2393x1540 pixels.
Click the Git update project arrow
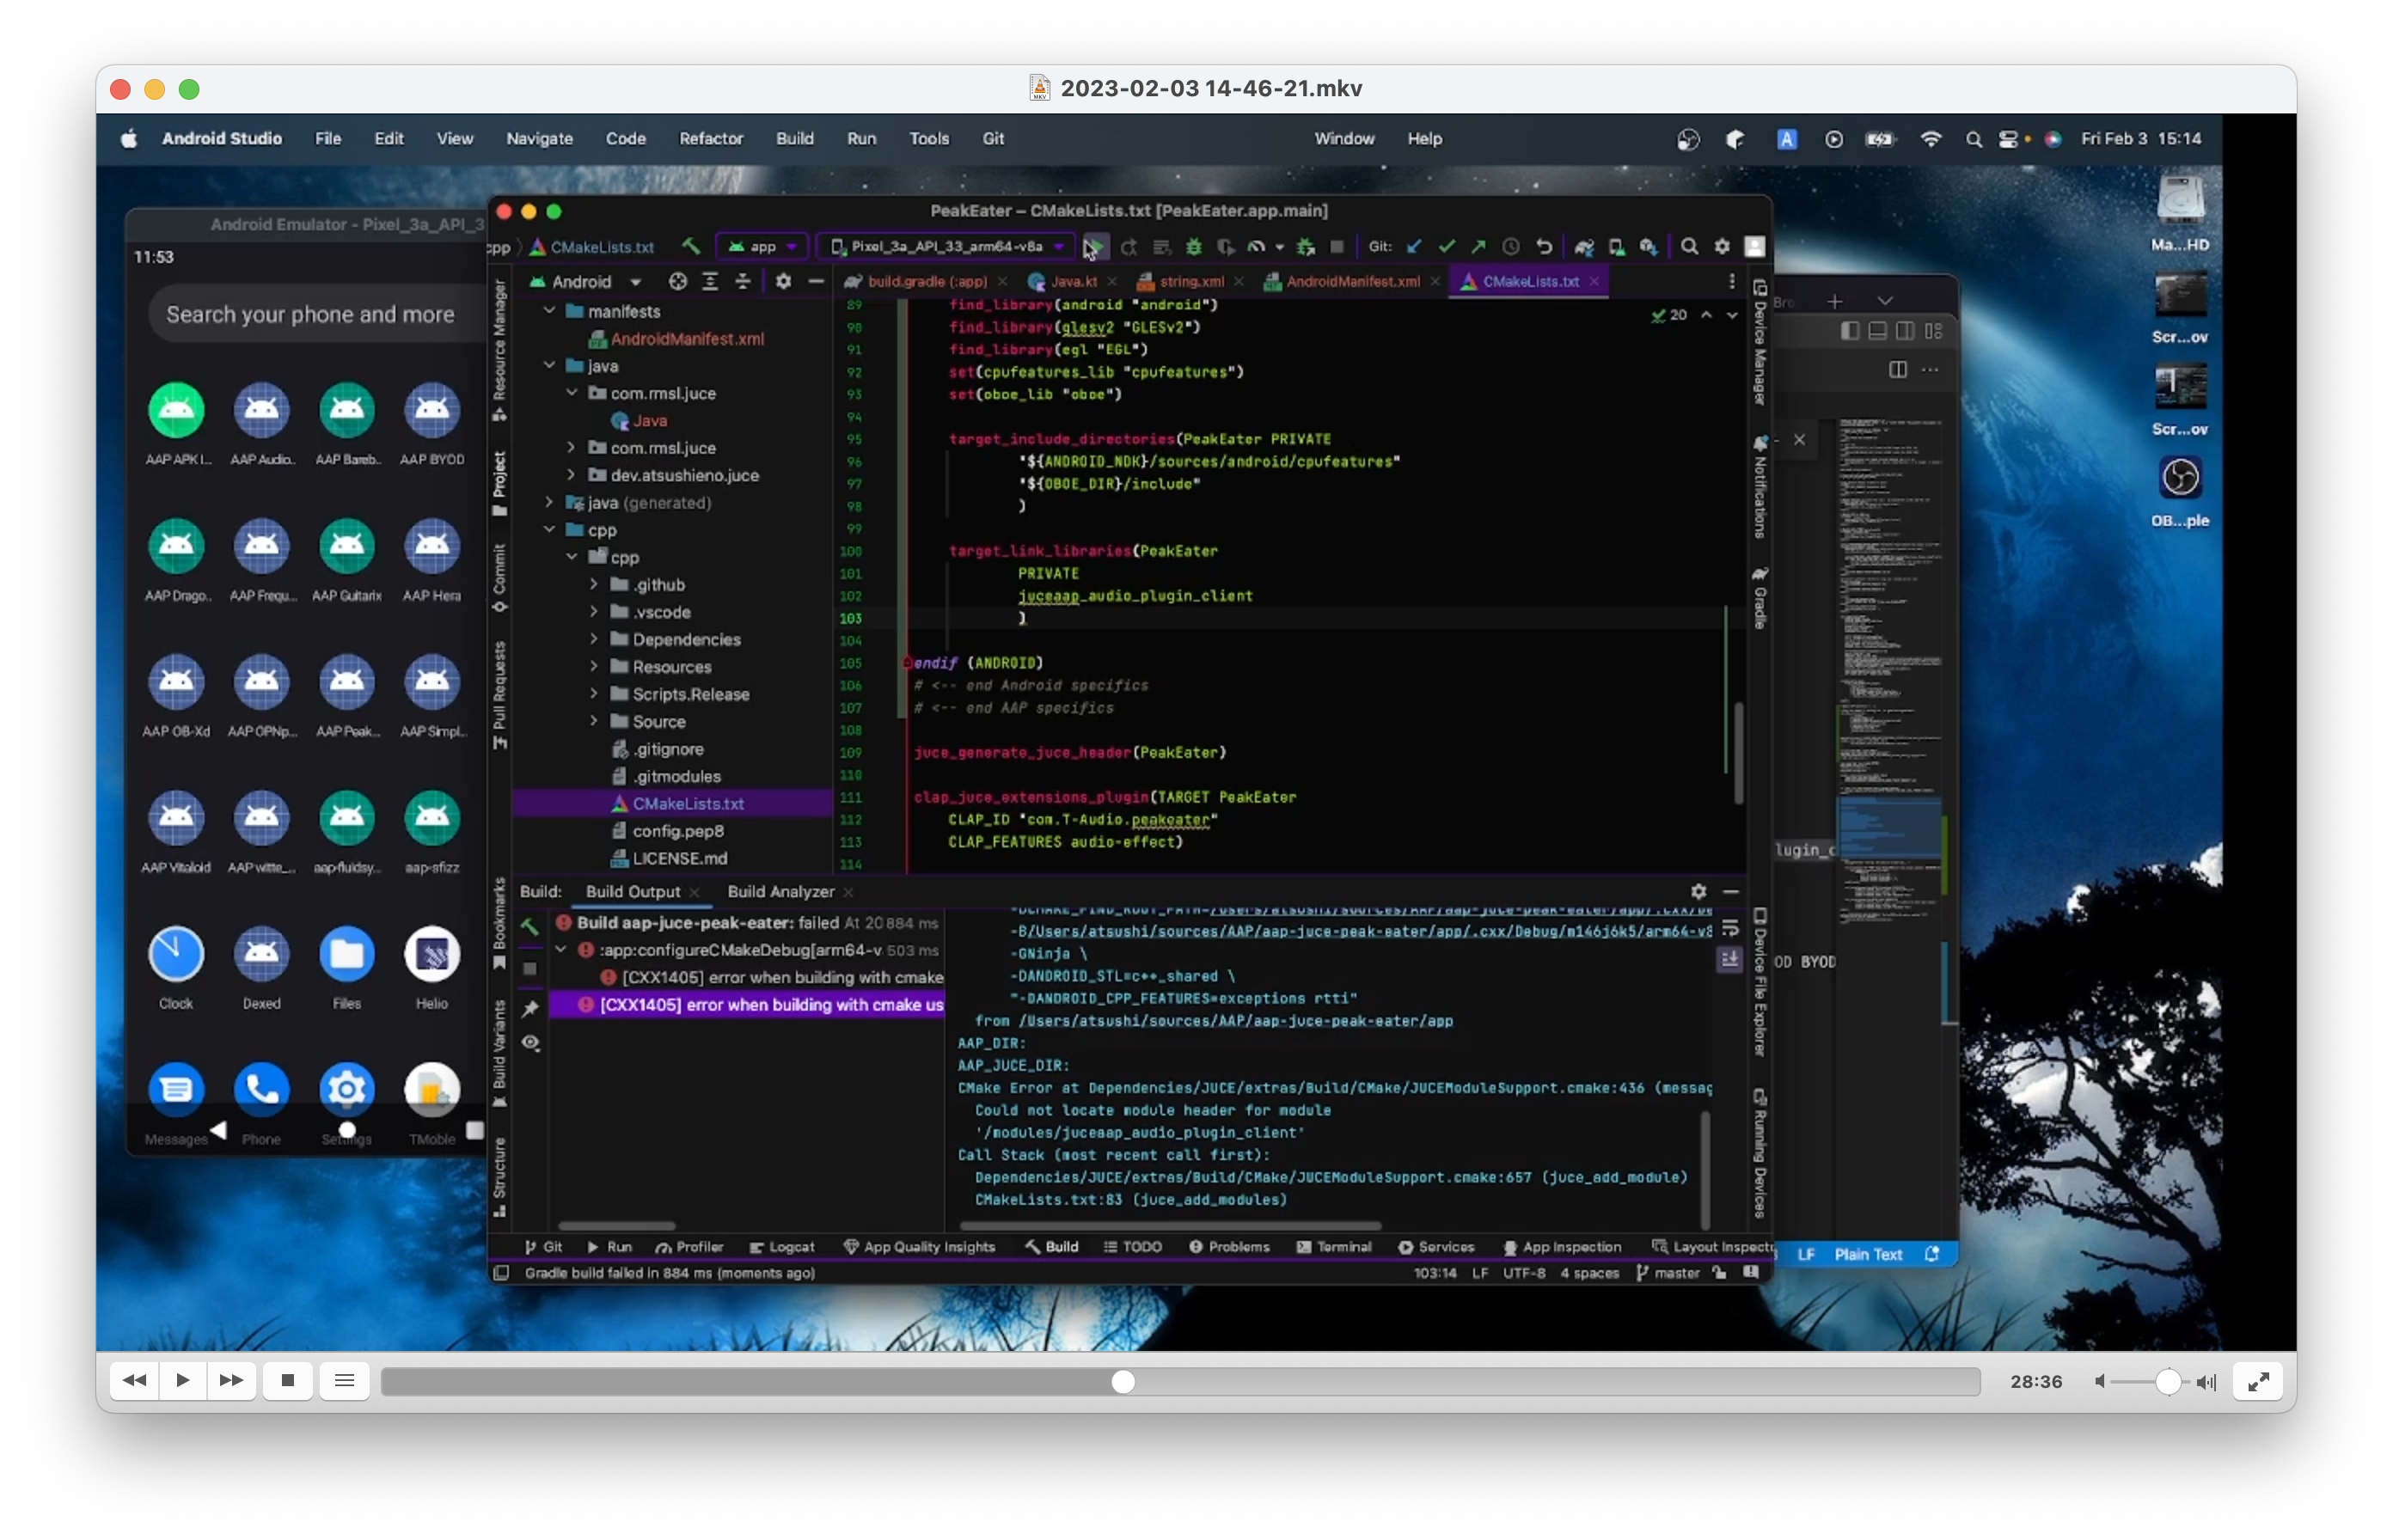(1414, 246)
